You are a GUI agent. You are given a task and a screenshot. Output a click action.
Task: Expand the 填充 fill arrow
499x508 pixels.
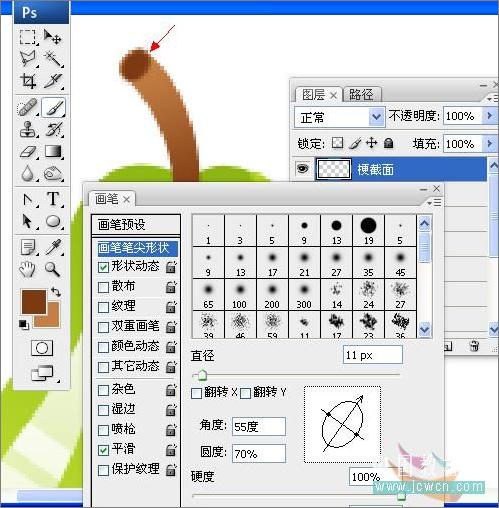[490, 144]
